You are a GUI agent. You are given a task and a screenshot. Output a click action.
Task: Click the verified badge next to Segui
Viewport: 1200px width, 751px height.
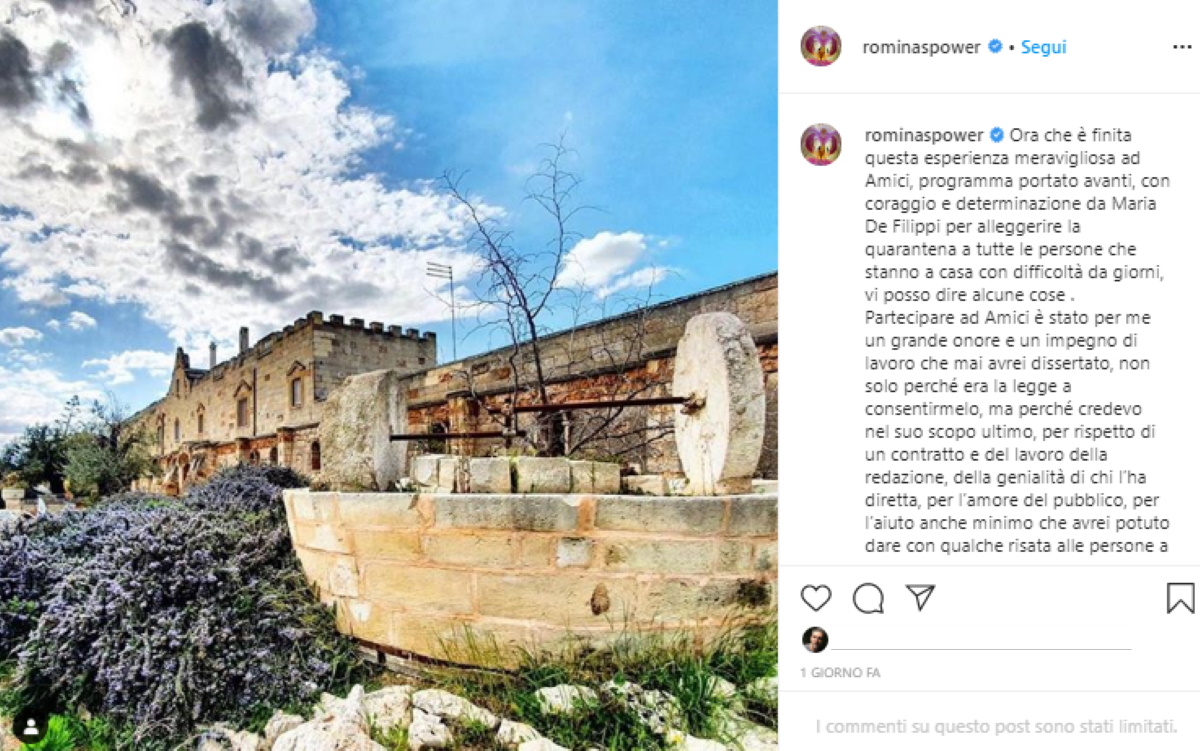click(995, 47)
